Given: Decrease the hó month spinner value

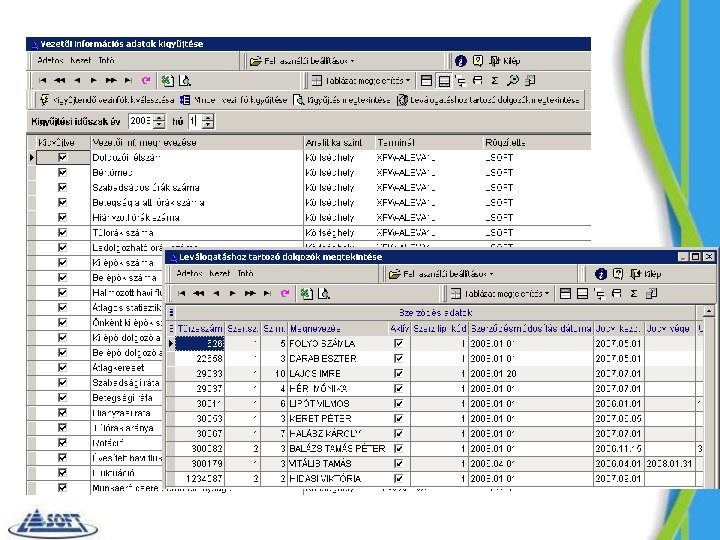Looking at the screenshot, I should (x=208, y=125).
